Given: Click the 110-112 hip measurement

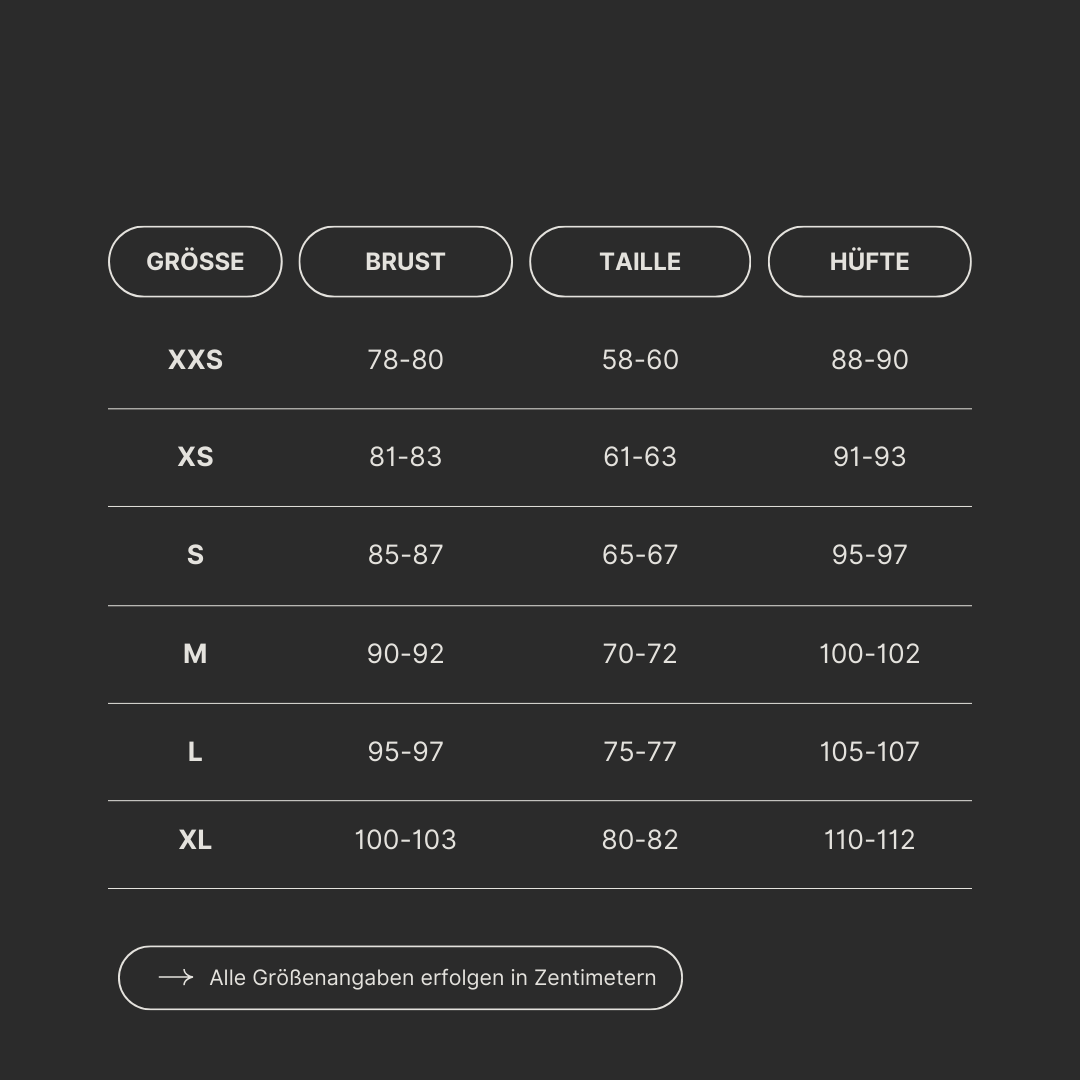Looking at the screenshot, I should [869, 840].
